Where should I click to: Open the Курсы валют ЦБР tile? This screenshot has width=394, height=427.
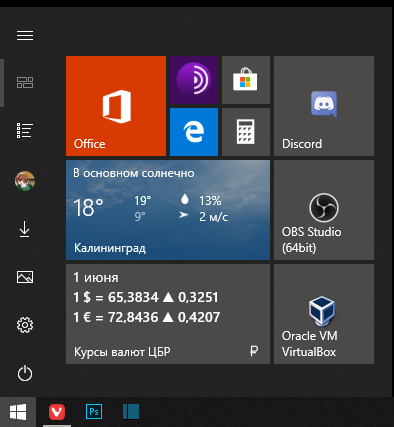(x=168, y=314)
